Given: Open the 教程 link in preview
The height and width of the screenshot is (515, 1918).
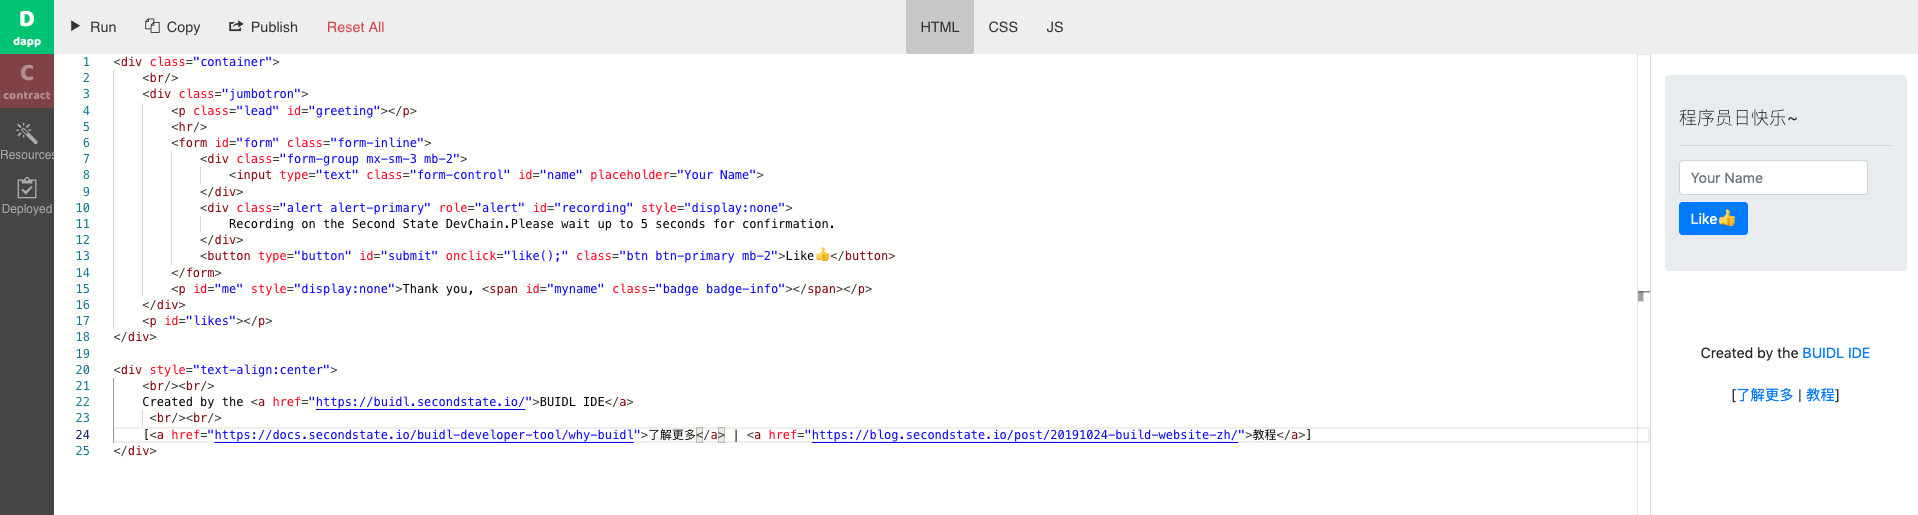Looking at the screenshot, I should tap(1820, 395).
